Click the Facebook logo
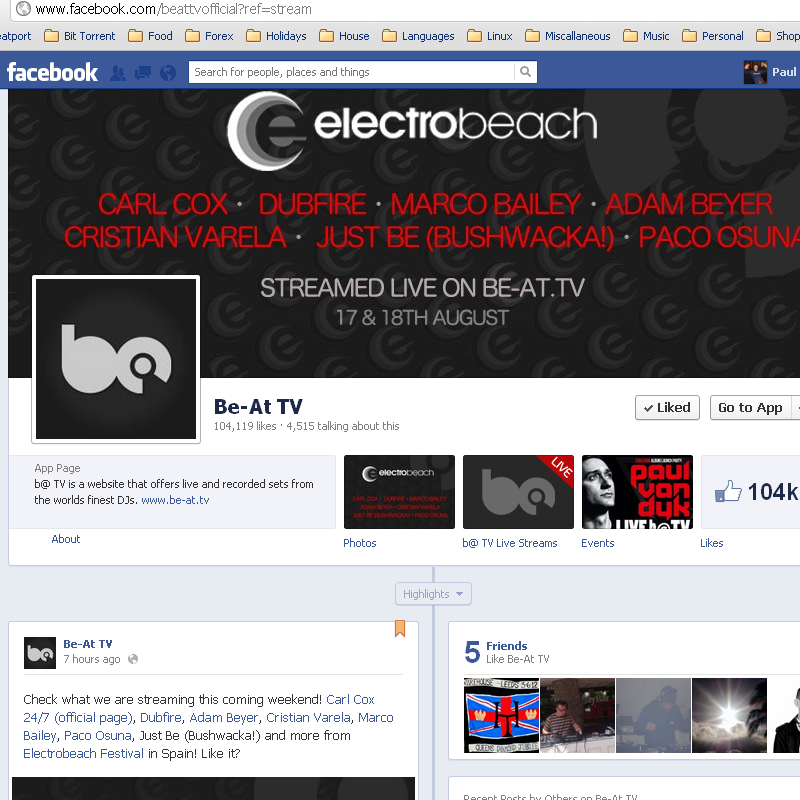This screenshot has width=800, height=800. coord(52,72)
